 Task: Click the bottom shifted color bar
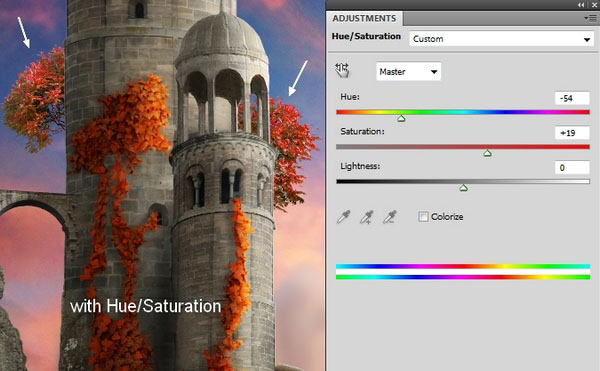pos(463,277)
